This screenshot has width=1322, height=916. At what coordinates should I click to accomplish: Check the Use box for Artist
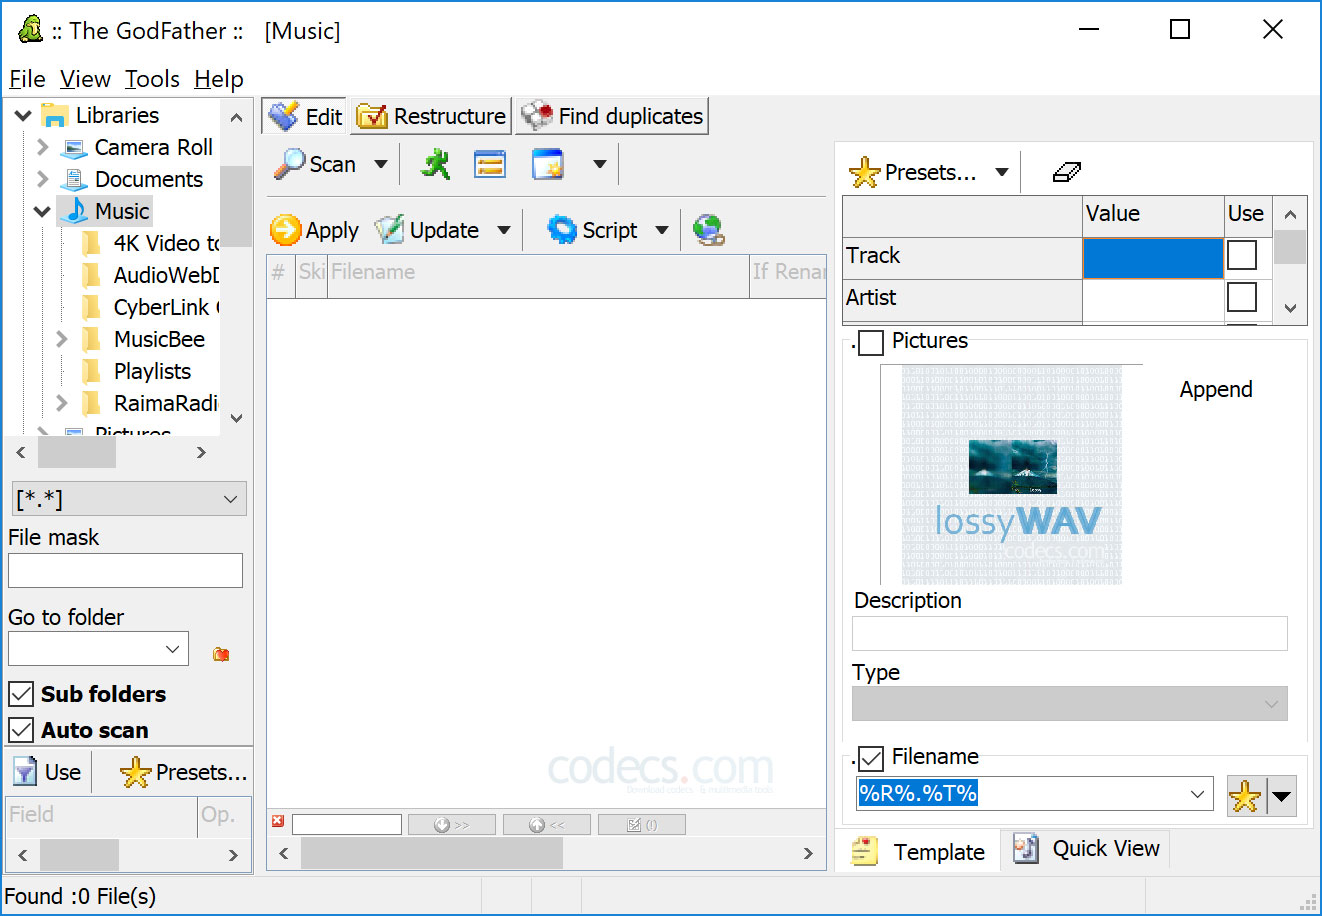1241,297
